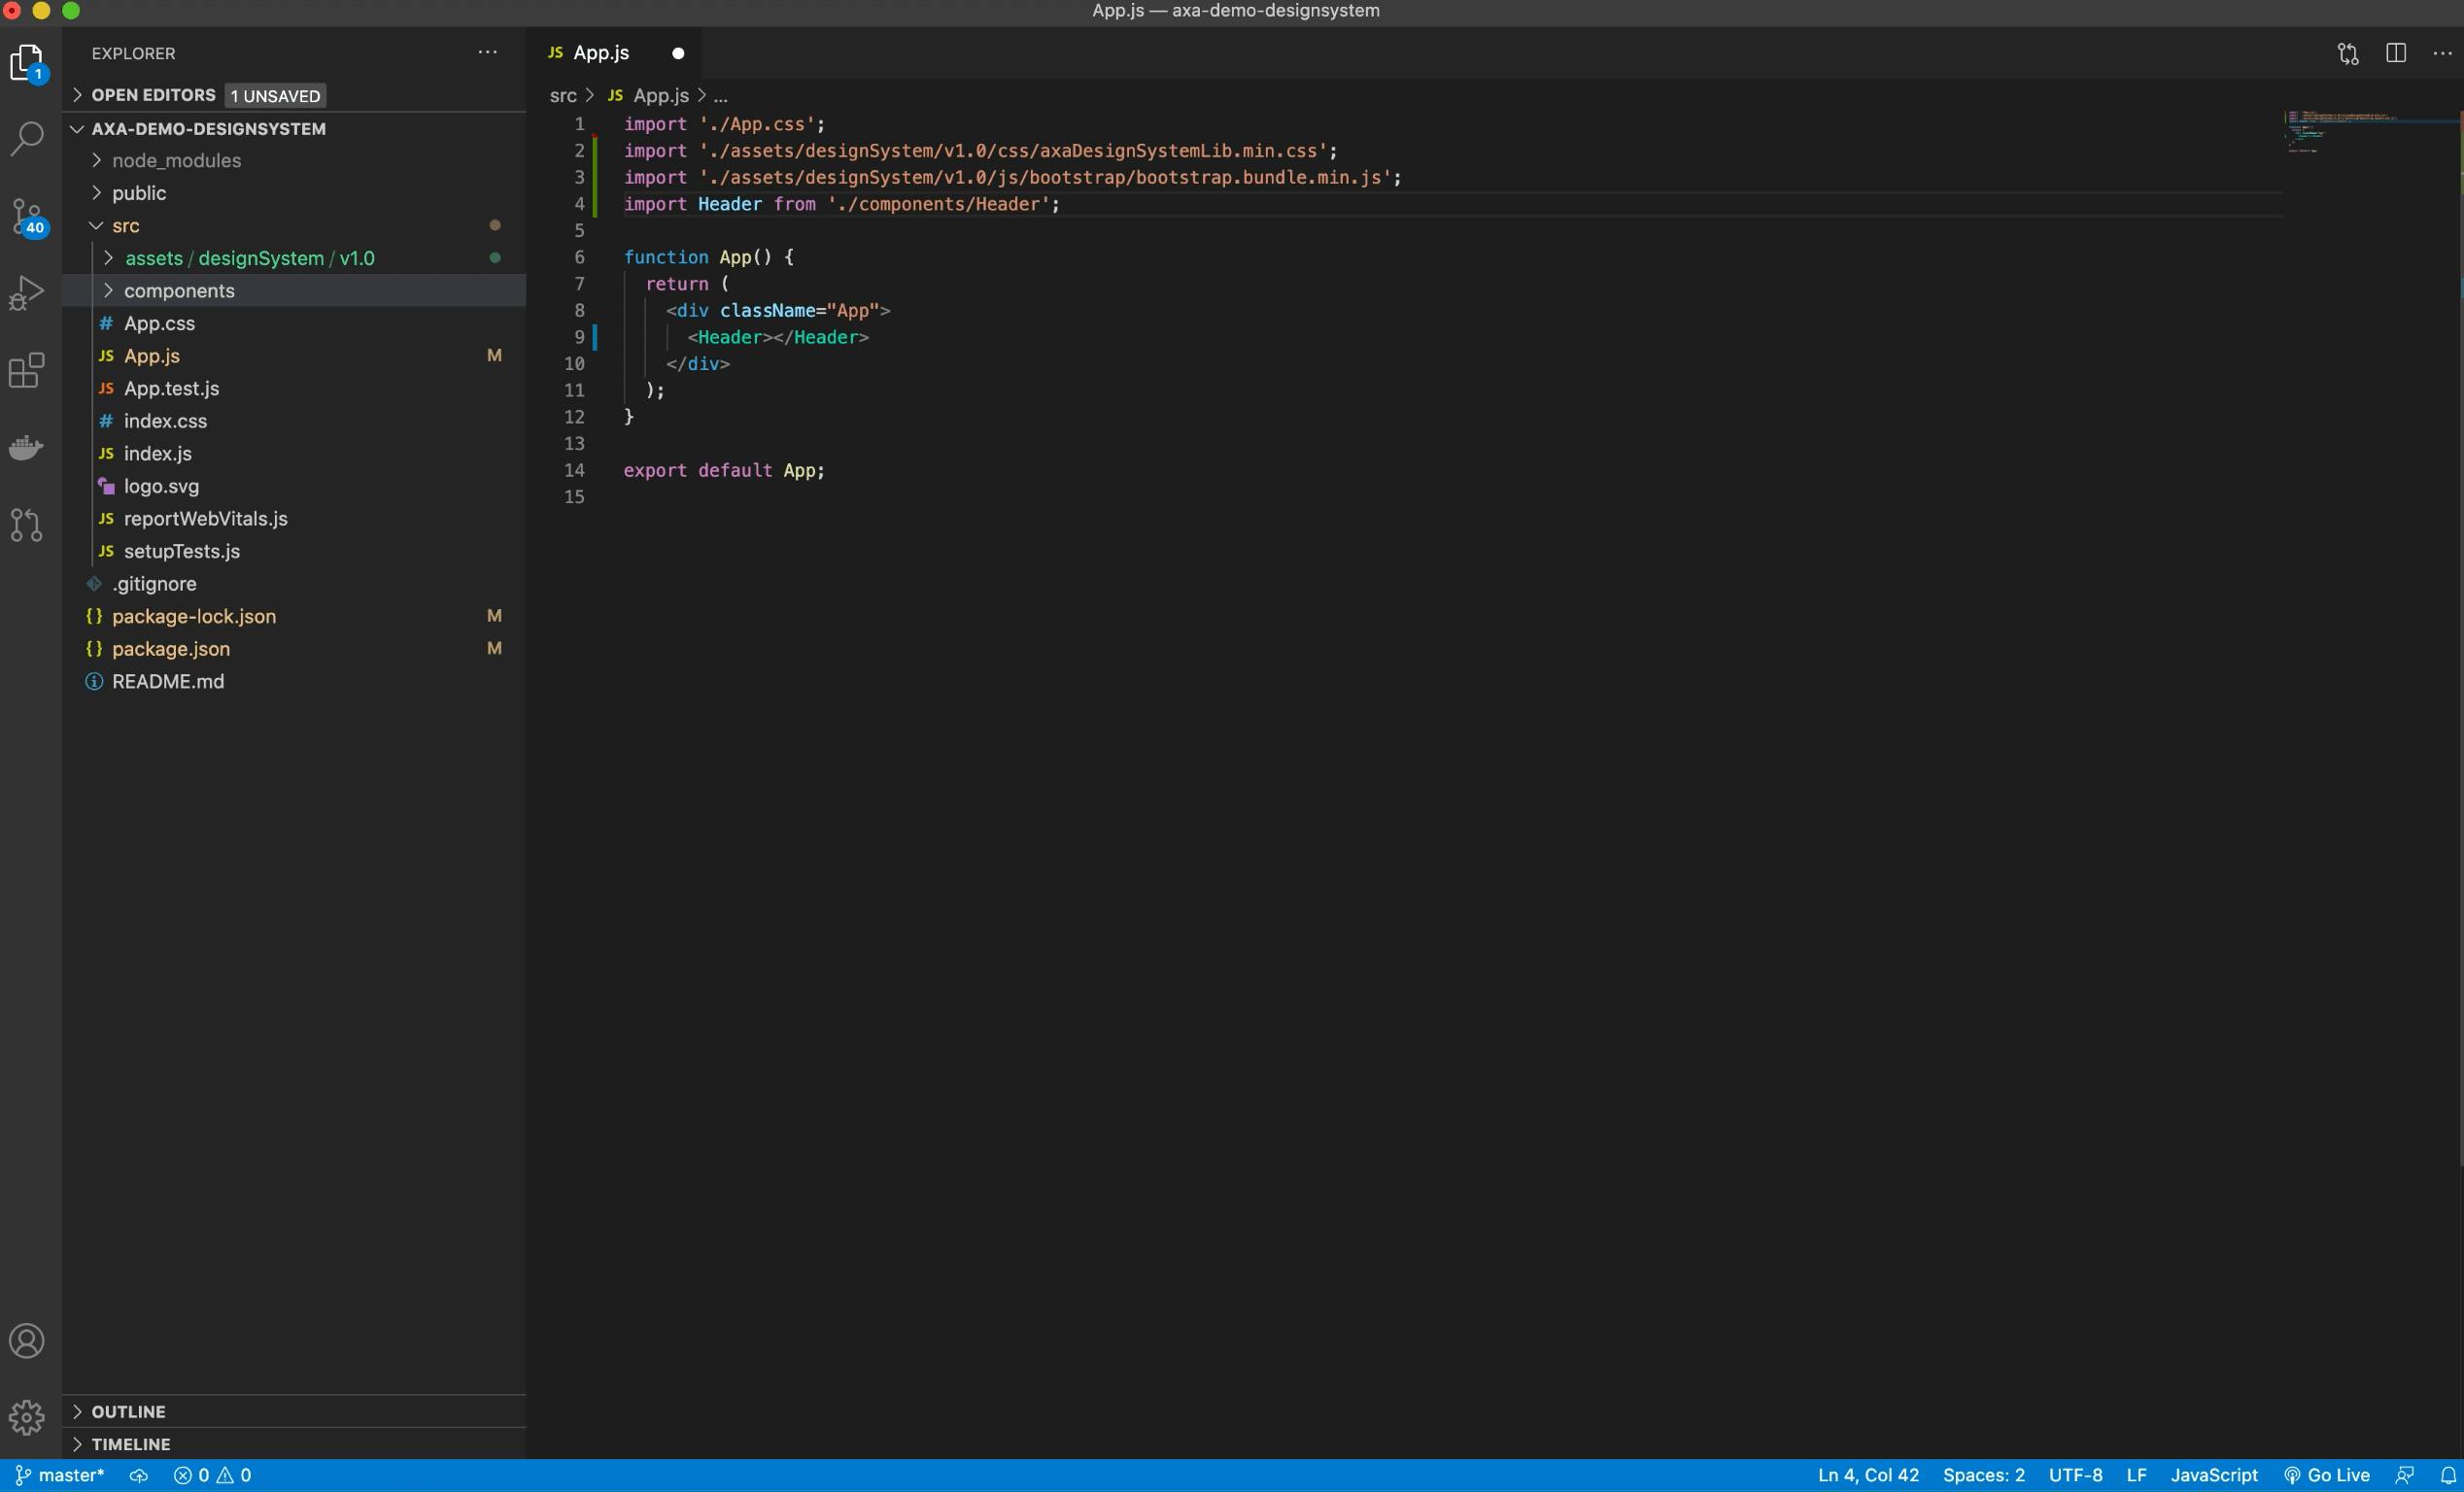Open the Docker view
2464x1492 pixels.
(27, 447)
